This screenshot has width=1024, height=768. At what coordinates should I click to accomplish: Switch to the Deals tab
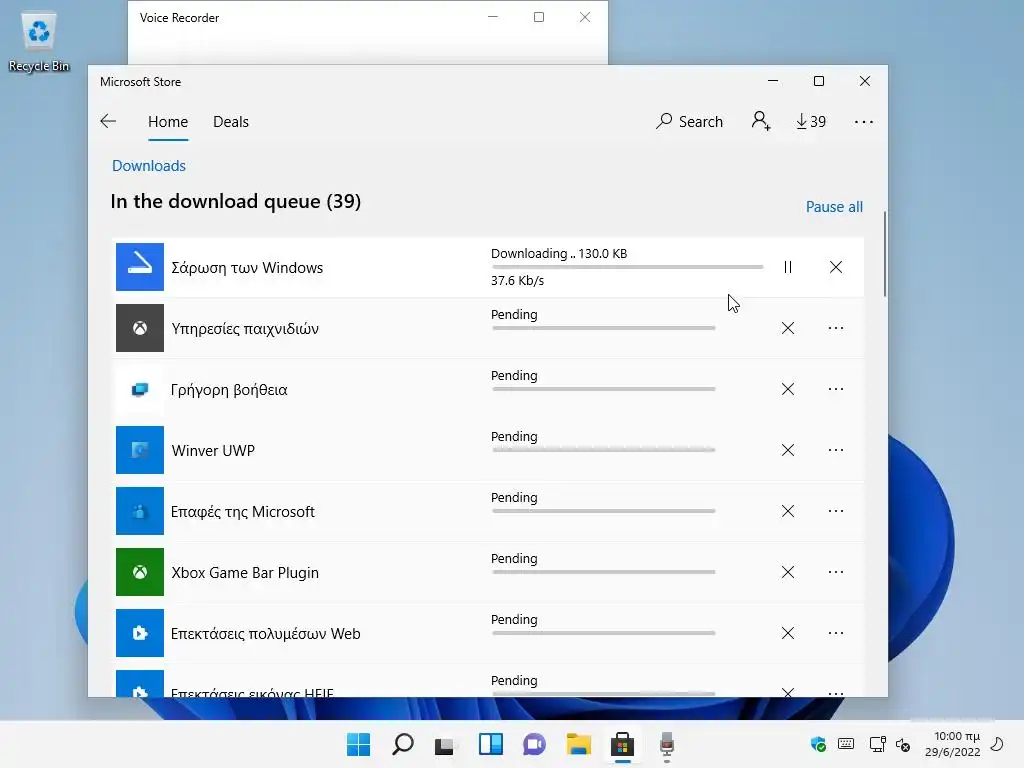(231, 122)
